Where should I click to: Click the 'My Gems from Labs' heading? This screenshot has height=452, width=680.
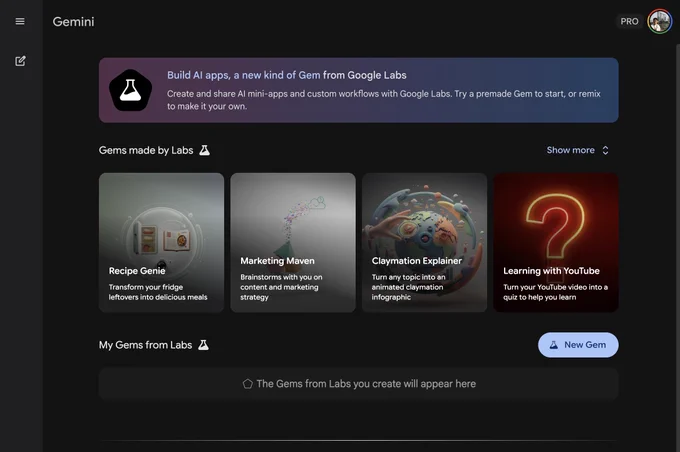145,345
